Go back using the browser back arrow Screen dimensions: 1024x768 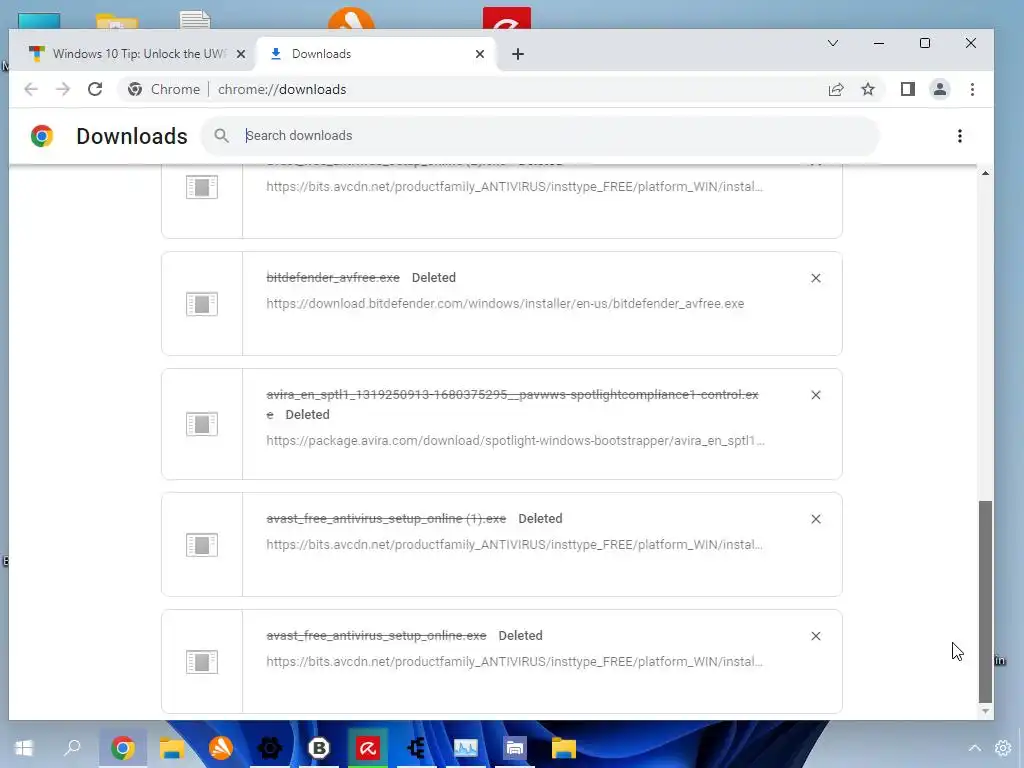click(31, 89)
